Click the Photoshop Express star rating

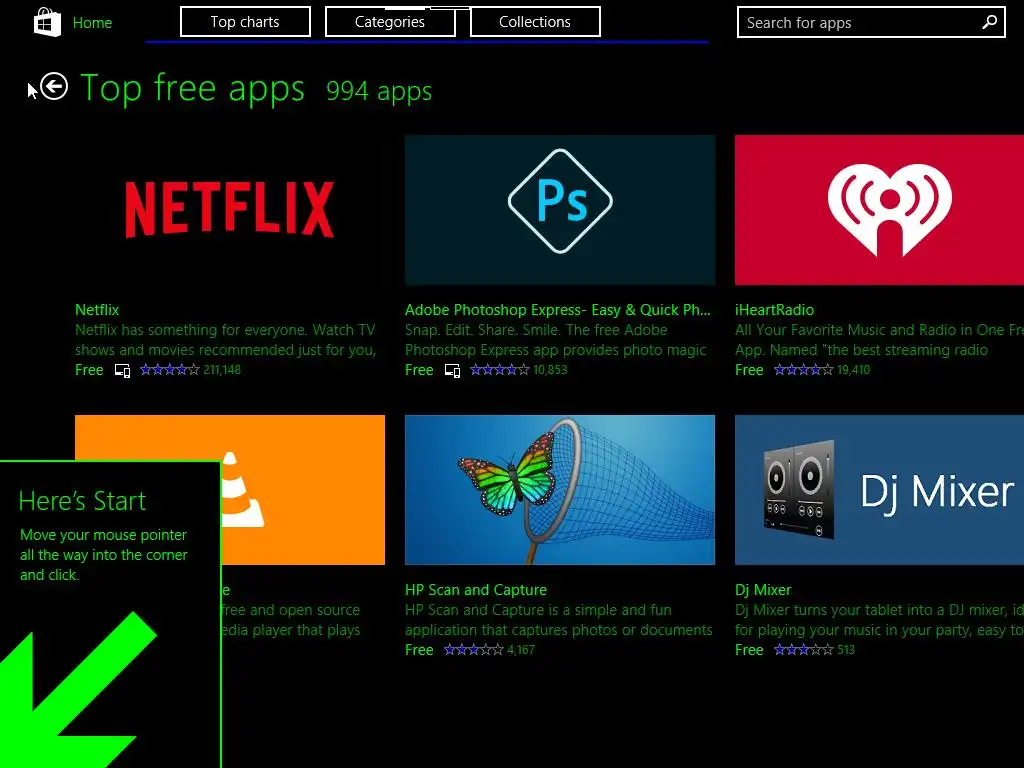pyautogui.click(x=500, y=370)
